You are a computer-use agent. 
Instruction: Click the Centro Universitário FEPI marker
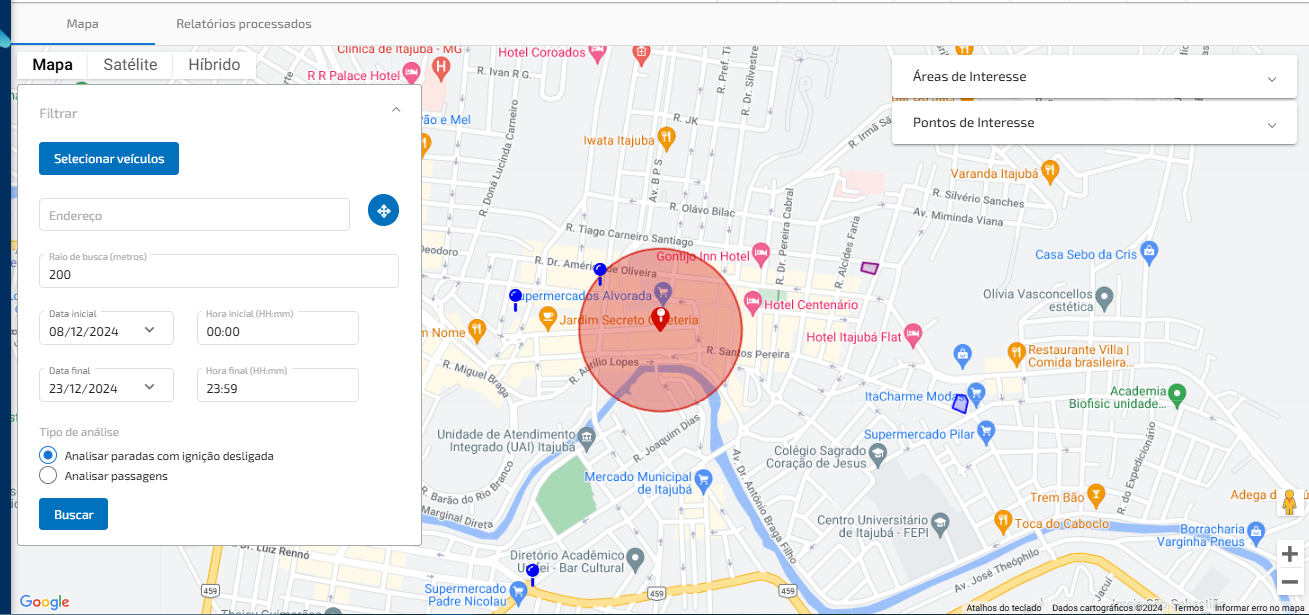[939, 523]
